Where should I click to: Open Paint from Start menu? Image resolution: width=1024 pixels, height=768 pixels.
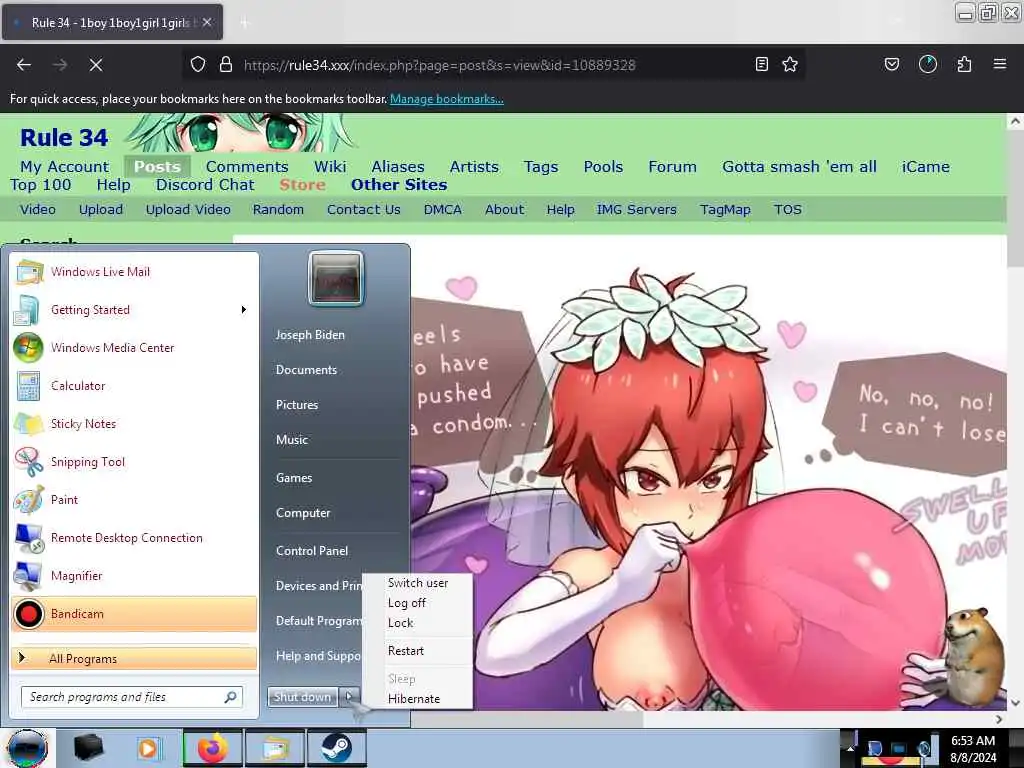tap(134, 500)
